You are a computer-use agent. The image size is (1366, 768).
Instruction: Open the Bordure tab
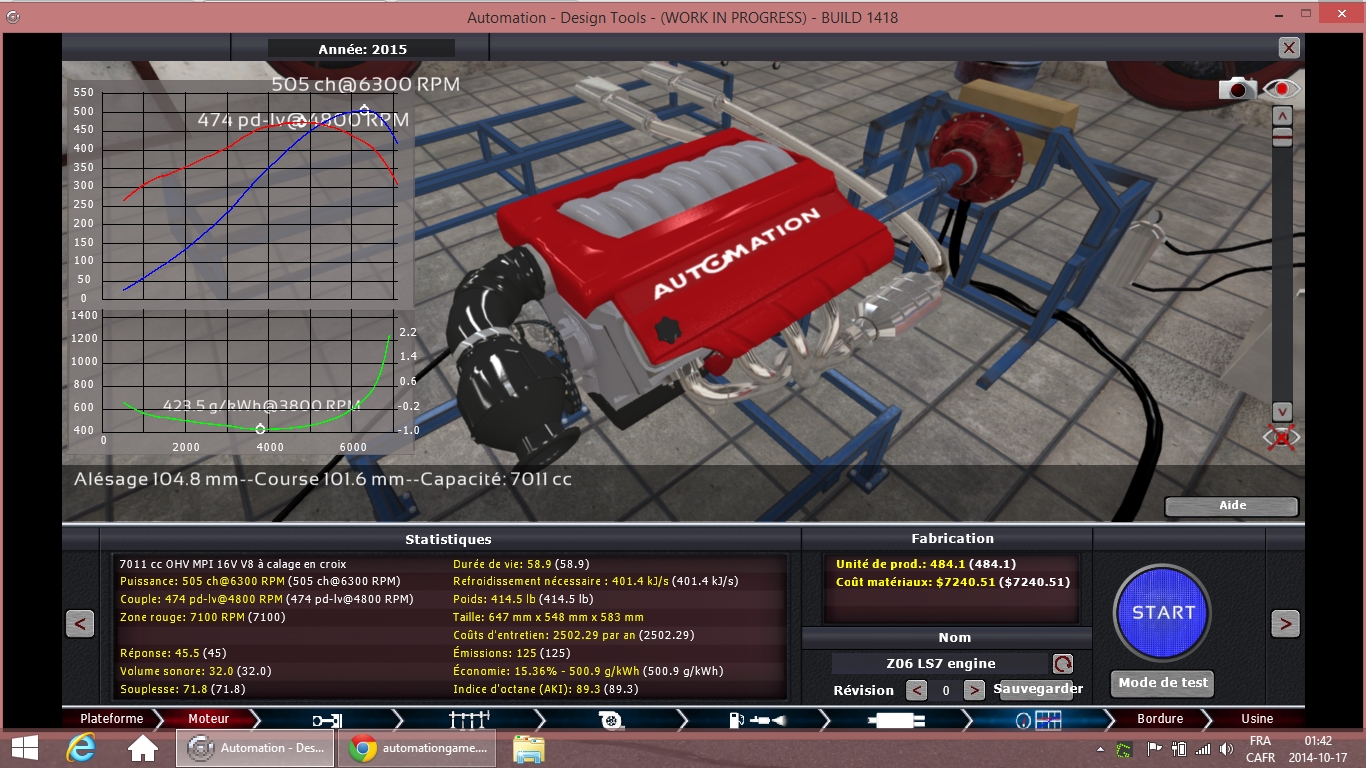tap(1160, 718)
